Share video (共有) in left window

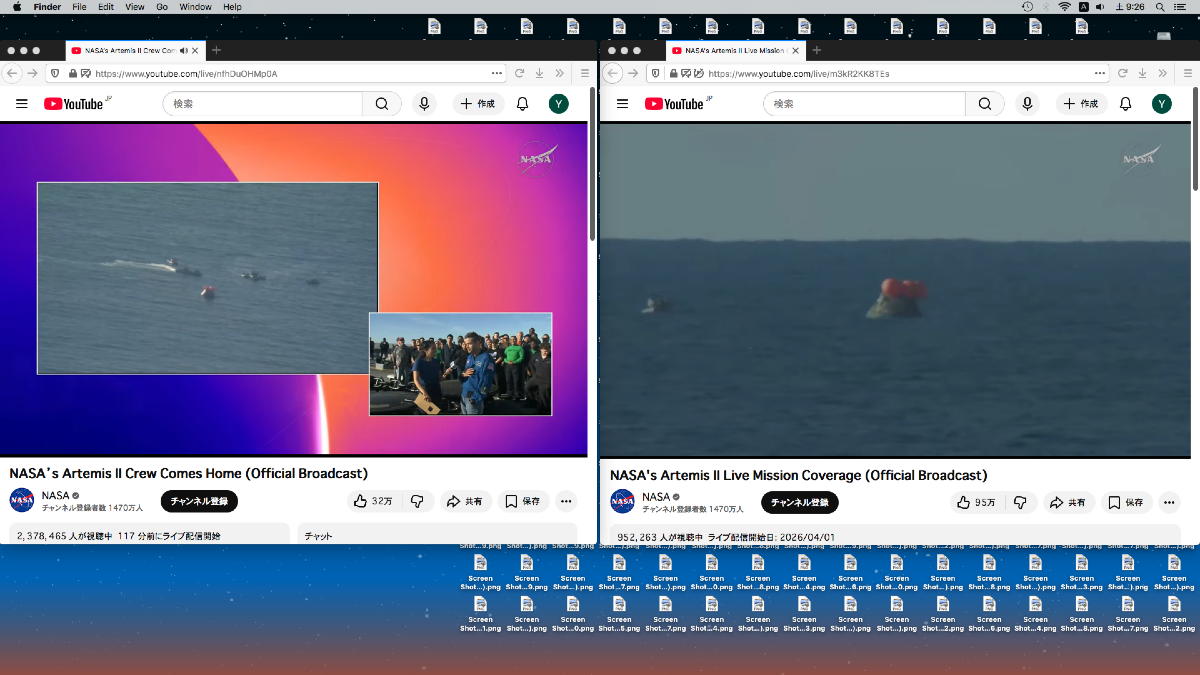465,501
